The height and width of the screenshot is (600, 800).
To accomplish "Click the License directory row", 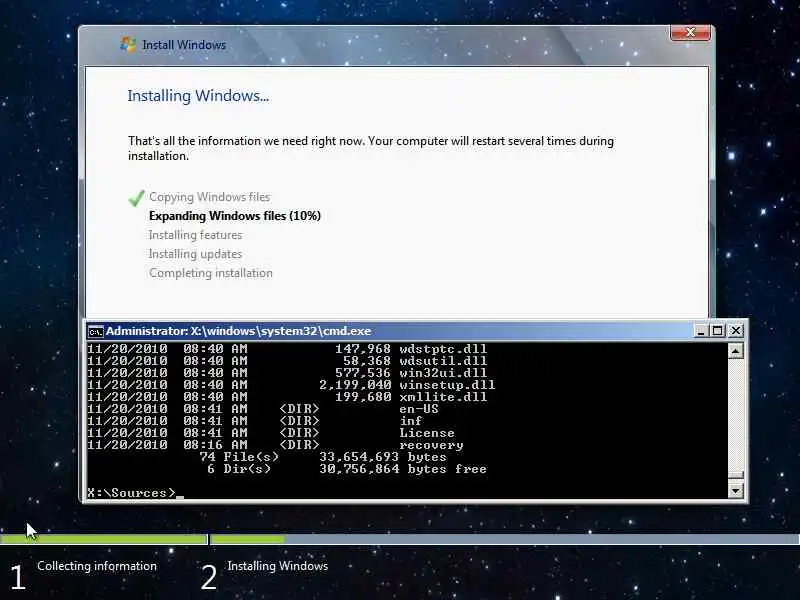I will point(271,433).
